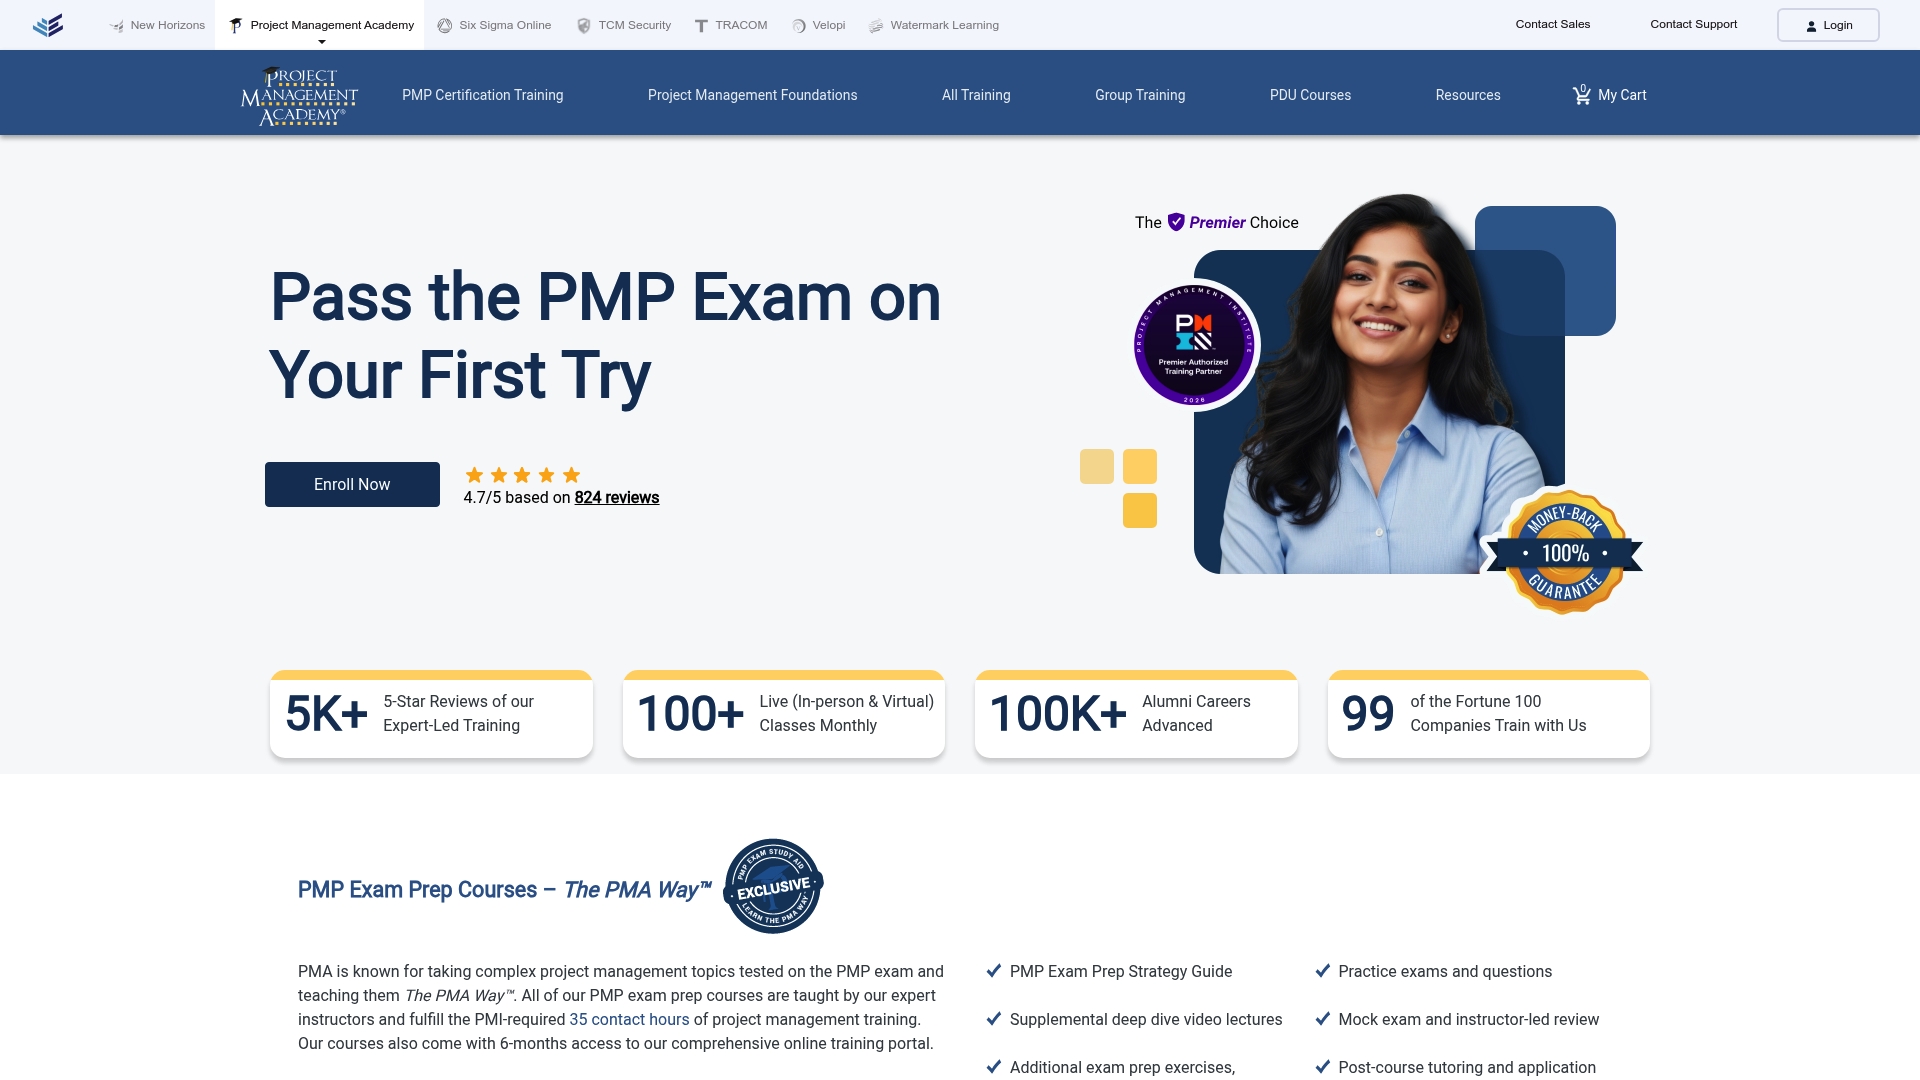The image size is (1920, 1080).
Task: Click the Velopi brand icon
Action: click(x=798, y=25)
